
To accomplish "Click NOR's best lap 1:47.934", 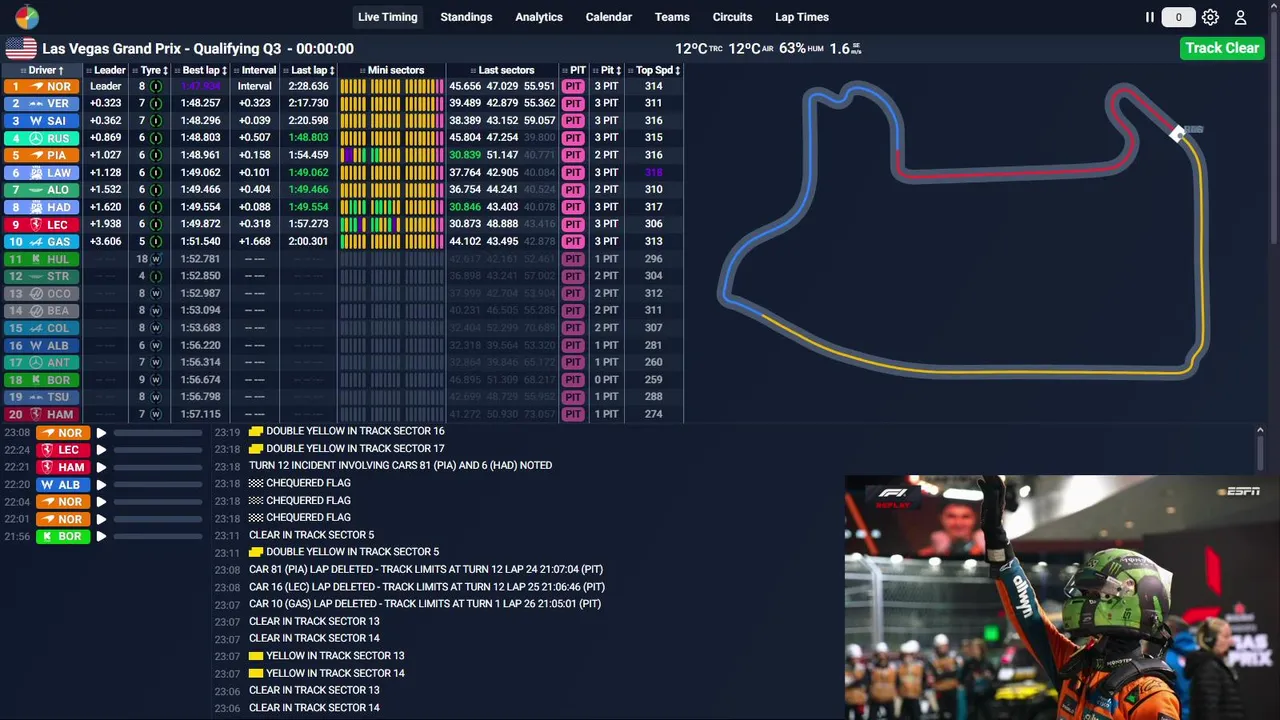I will tap(200, 86).
